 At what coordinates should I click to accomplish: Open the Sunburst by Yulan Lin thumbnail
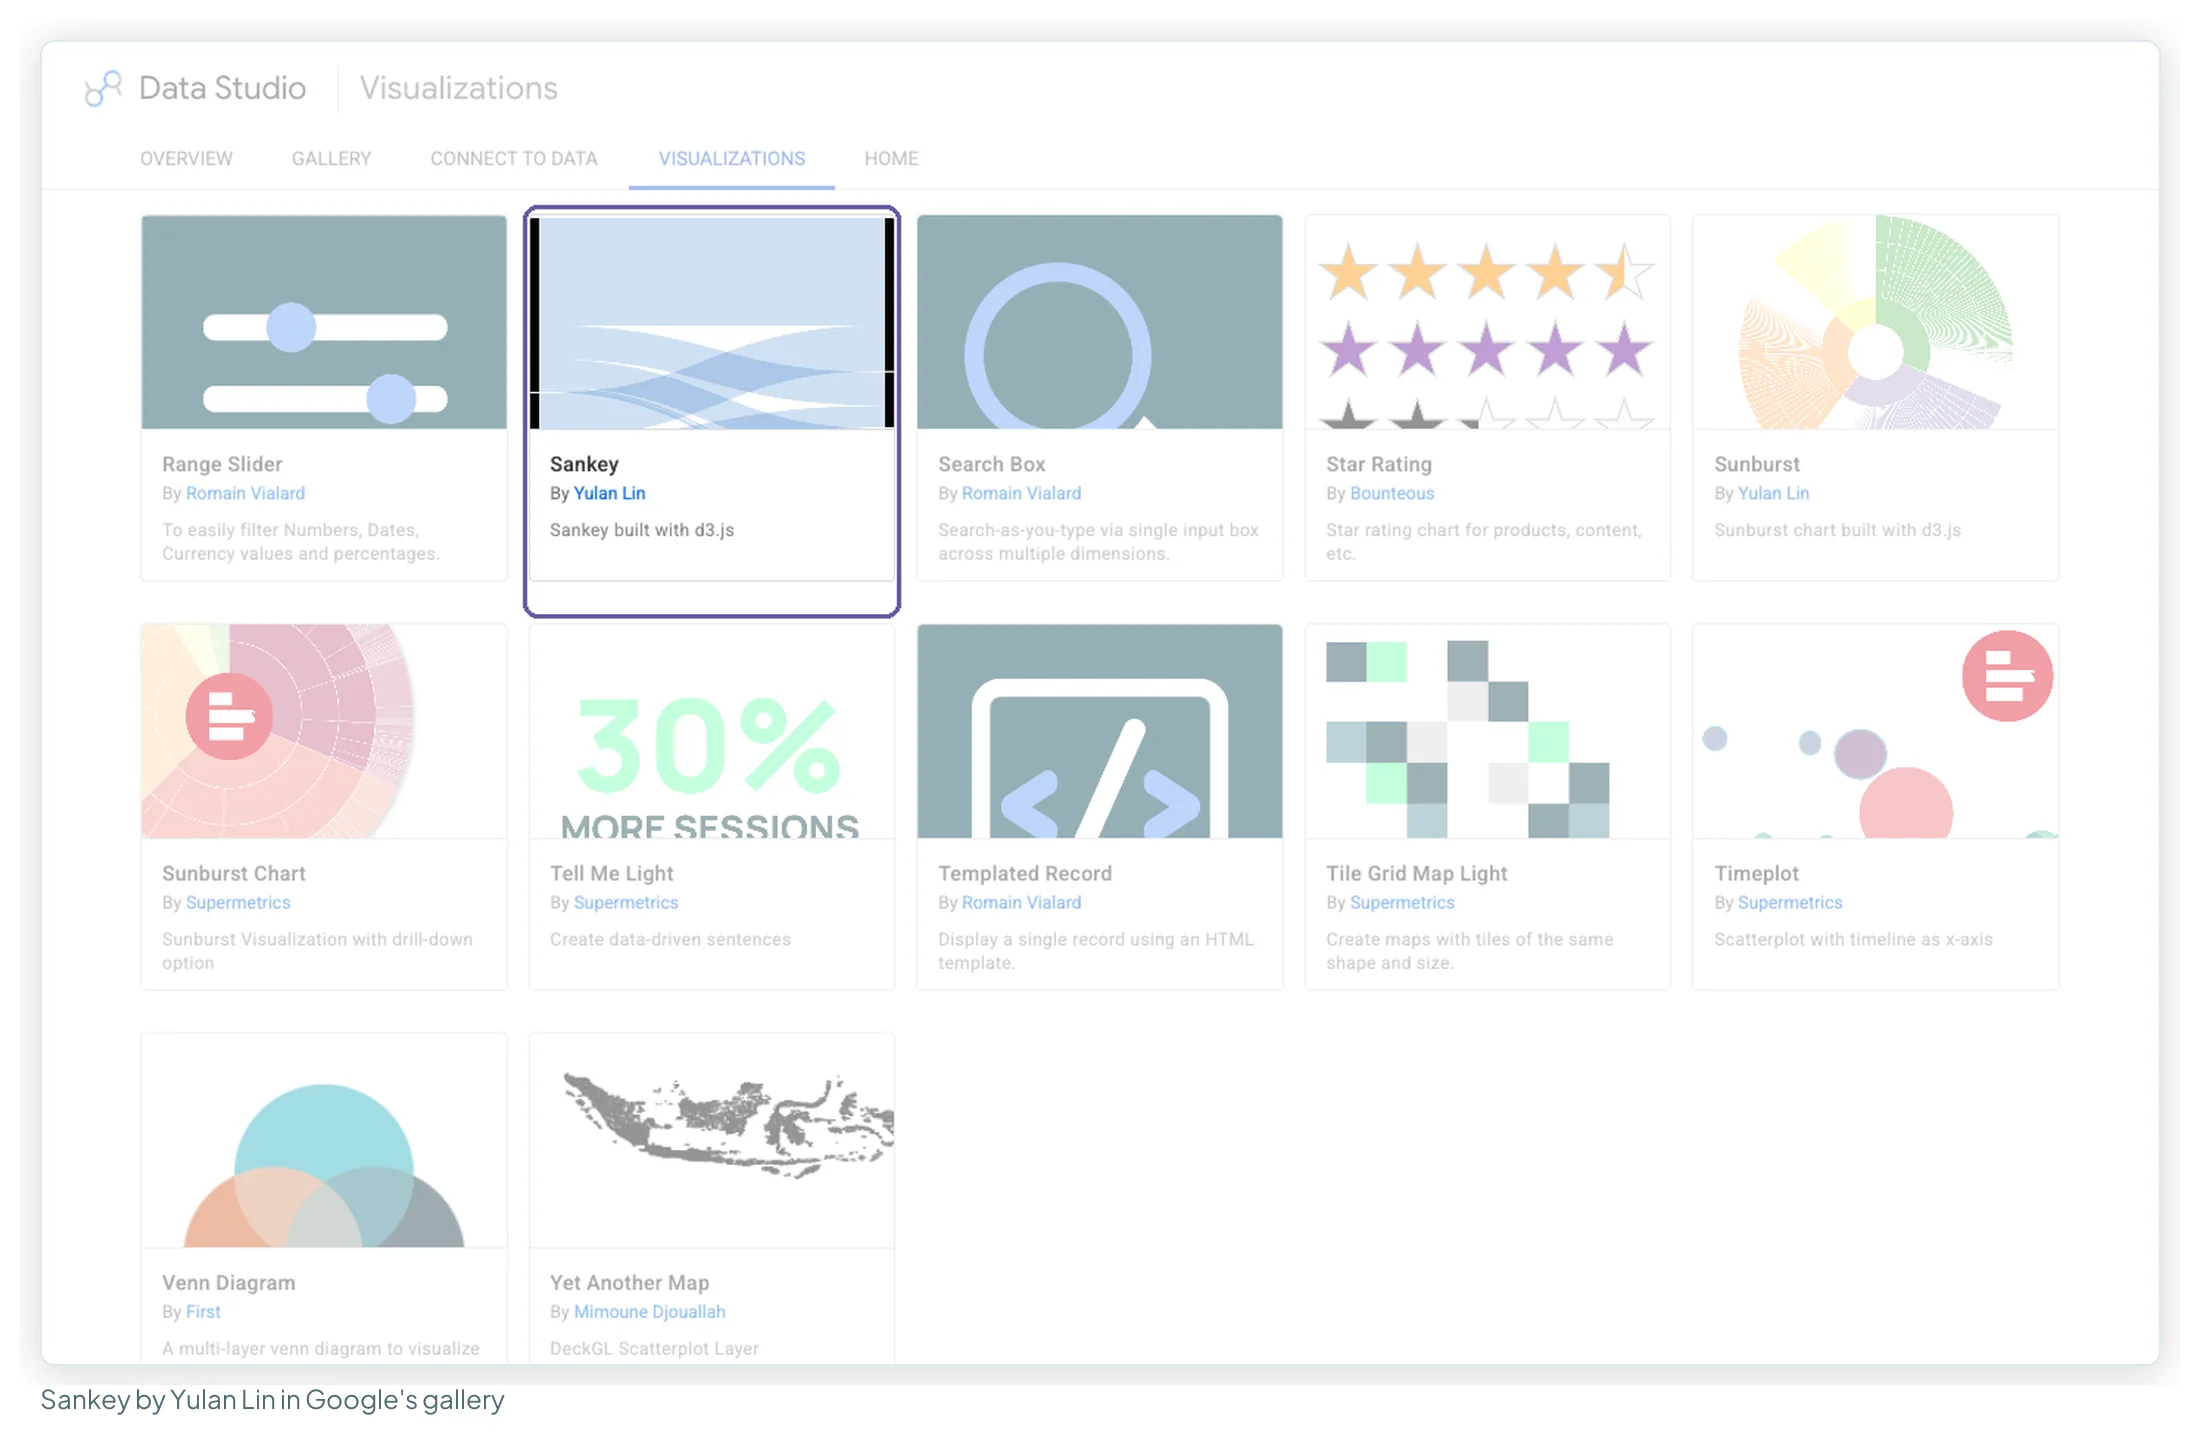(x=1876, y=322)
